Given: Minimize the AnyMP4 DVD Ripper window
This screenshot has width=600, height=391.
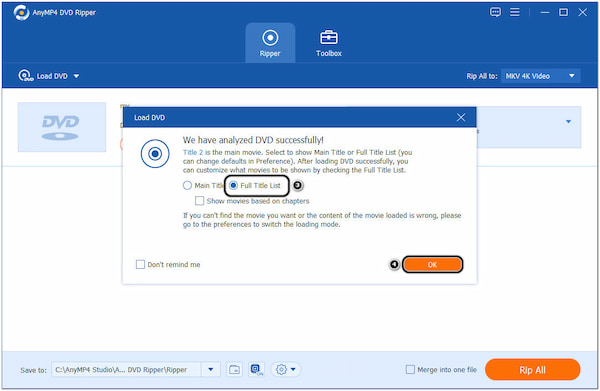Looking at the screenshot, I should pos(545,12).
